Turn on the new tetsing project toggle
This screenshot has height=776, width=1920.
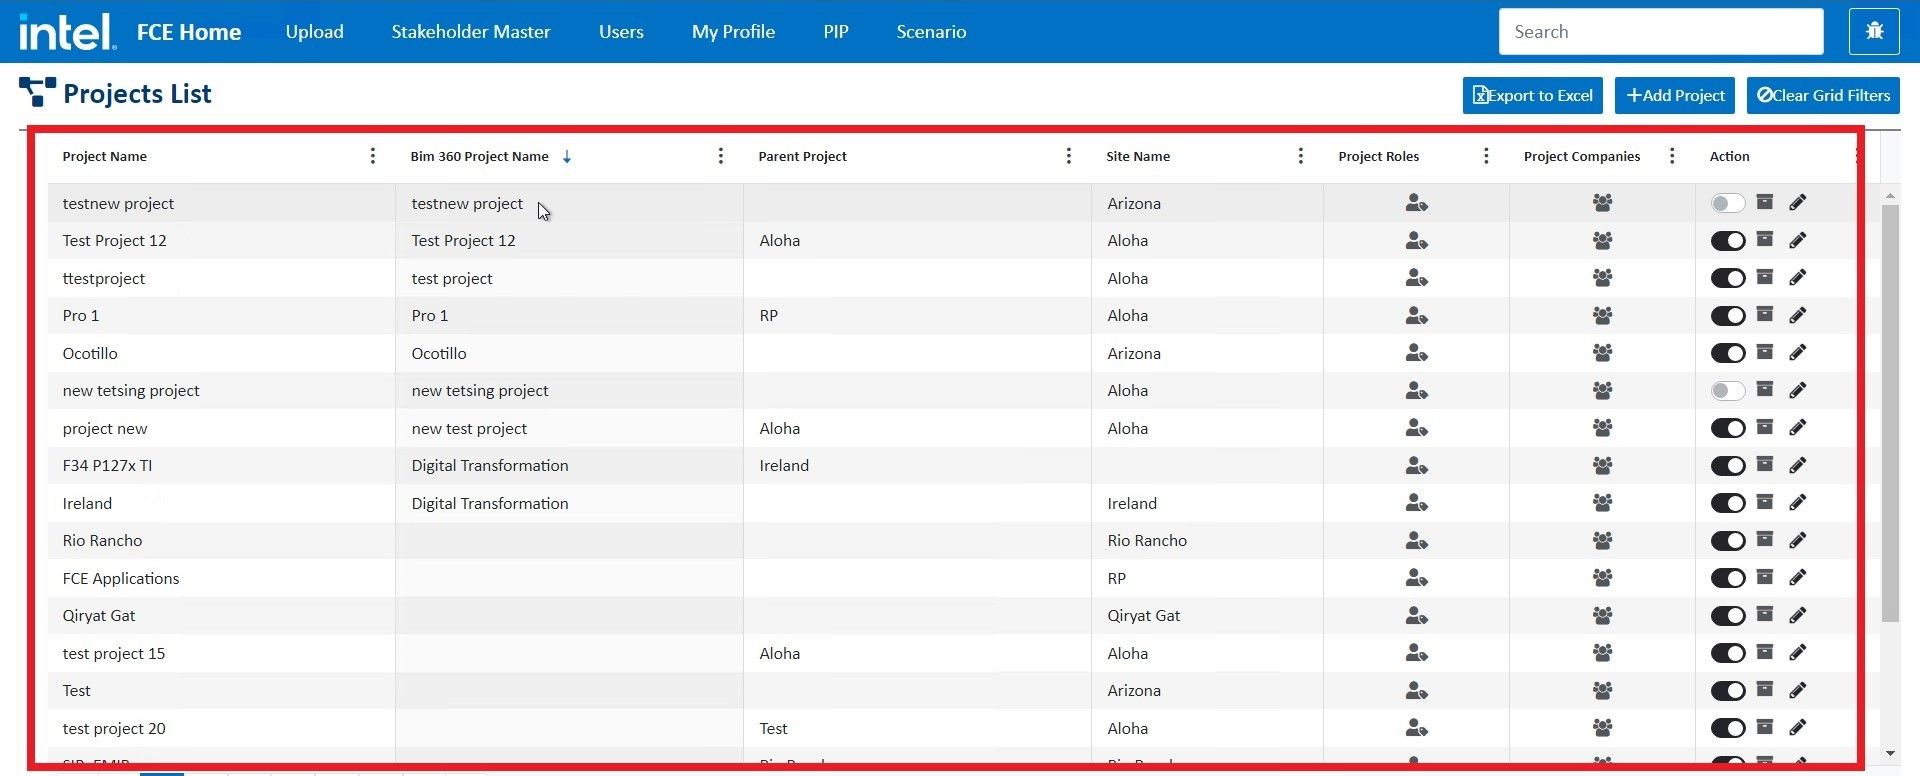pyautogui.click(x=1727, y=391)
